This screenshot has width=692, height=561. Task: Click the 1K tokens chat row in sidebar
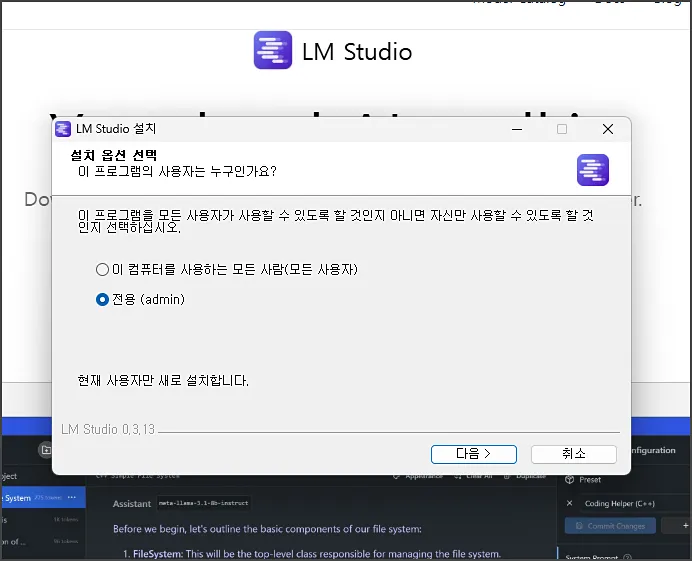point(43,520)
